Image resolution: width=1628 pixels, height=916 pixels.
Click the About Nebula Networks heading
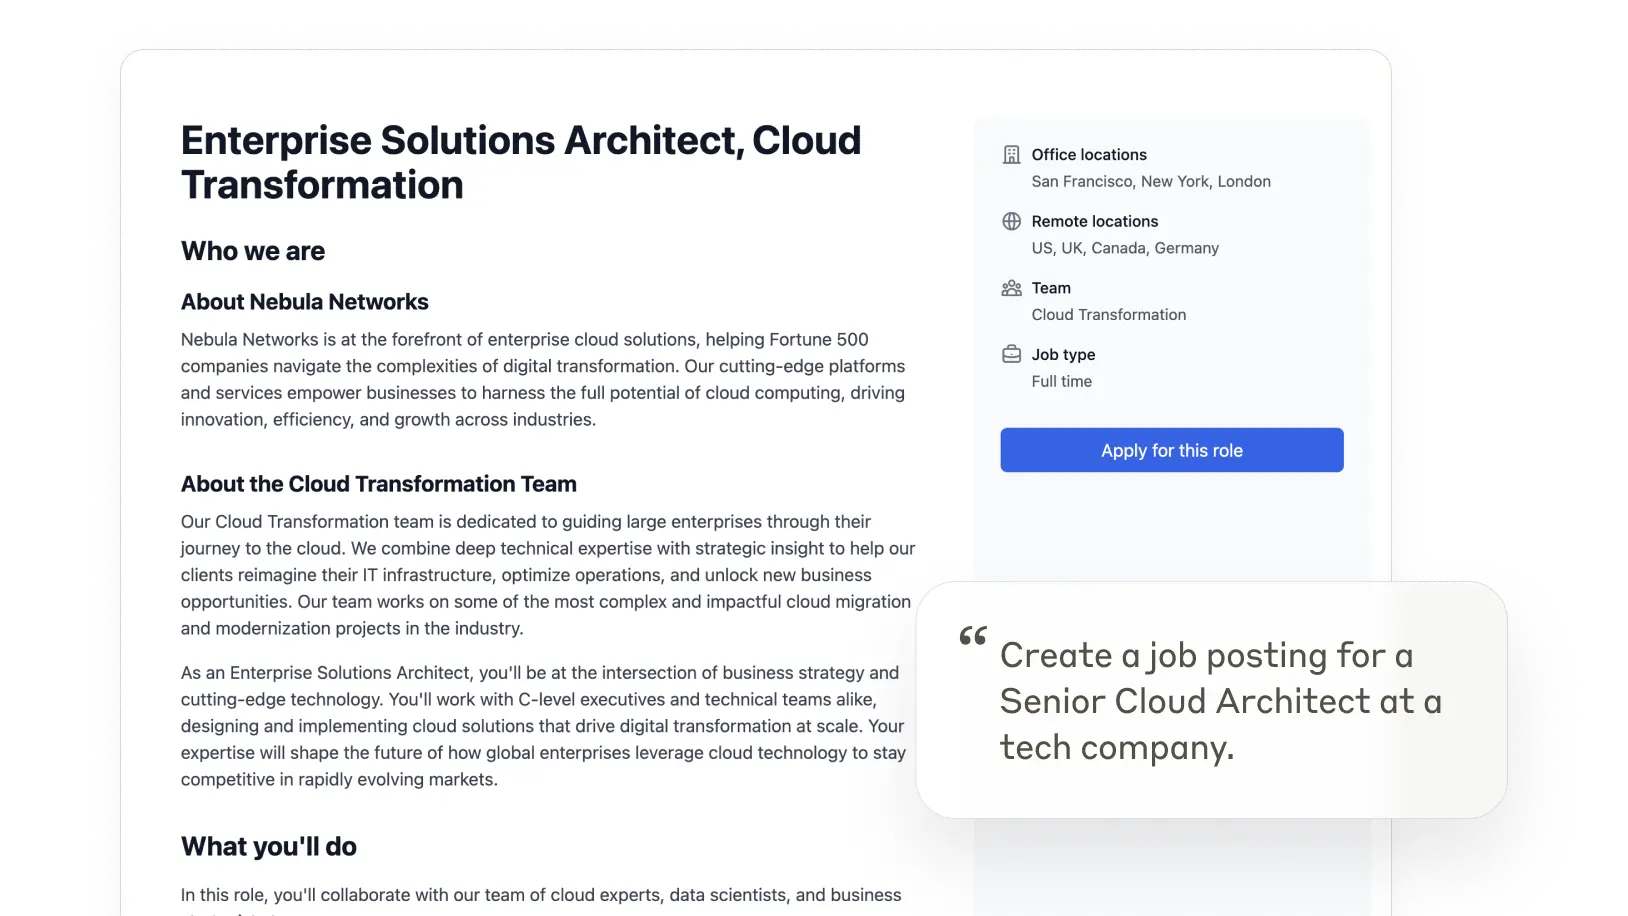pyautogui.click(x=305, y=302)
